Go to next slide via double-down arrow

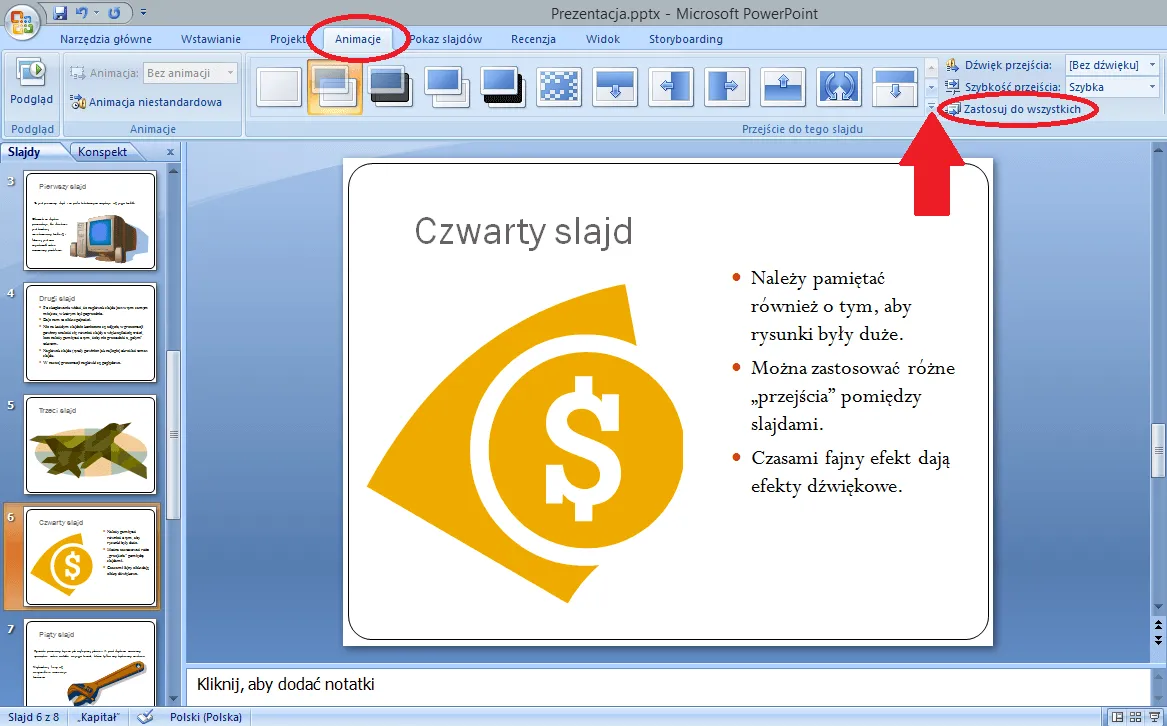[1158, 640]
